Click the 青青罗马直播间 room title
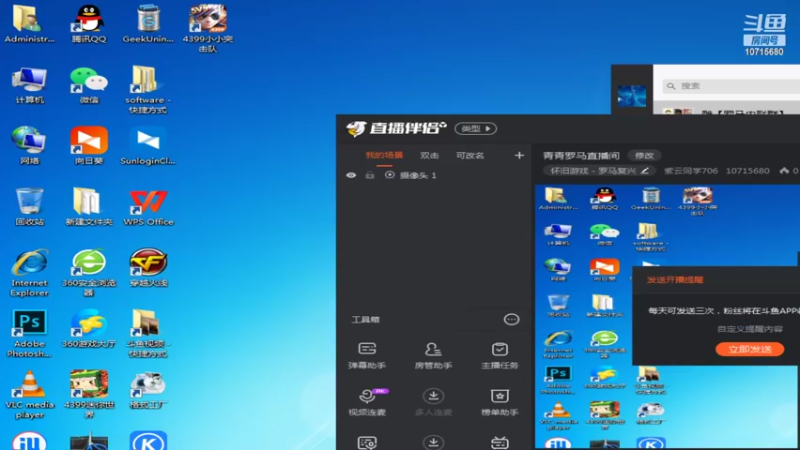800x450 pixels. point(581,156)
